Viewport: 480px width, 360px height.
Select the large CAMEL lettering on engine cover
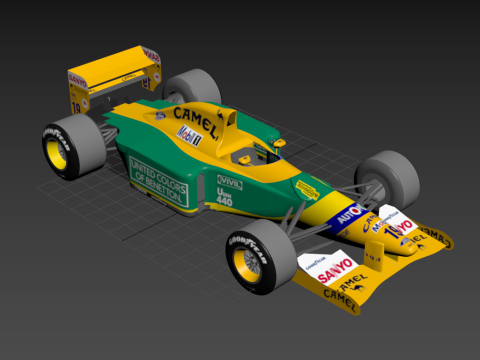coord(196,122)
